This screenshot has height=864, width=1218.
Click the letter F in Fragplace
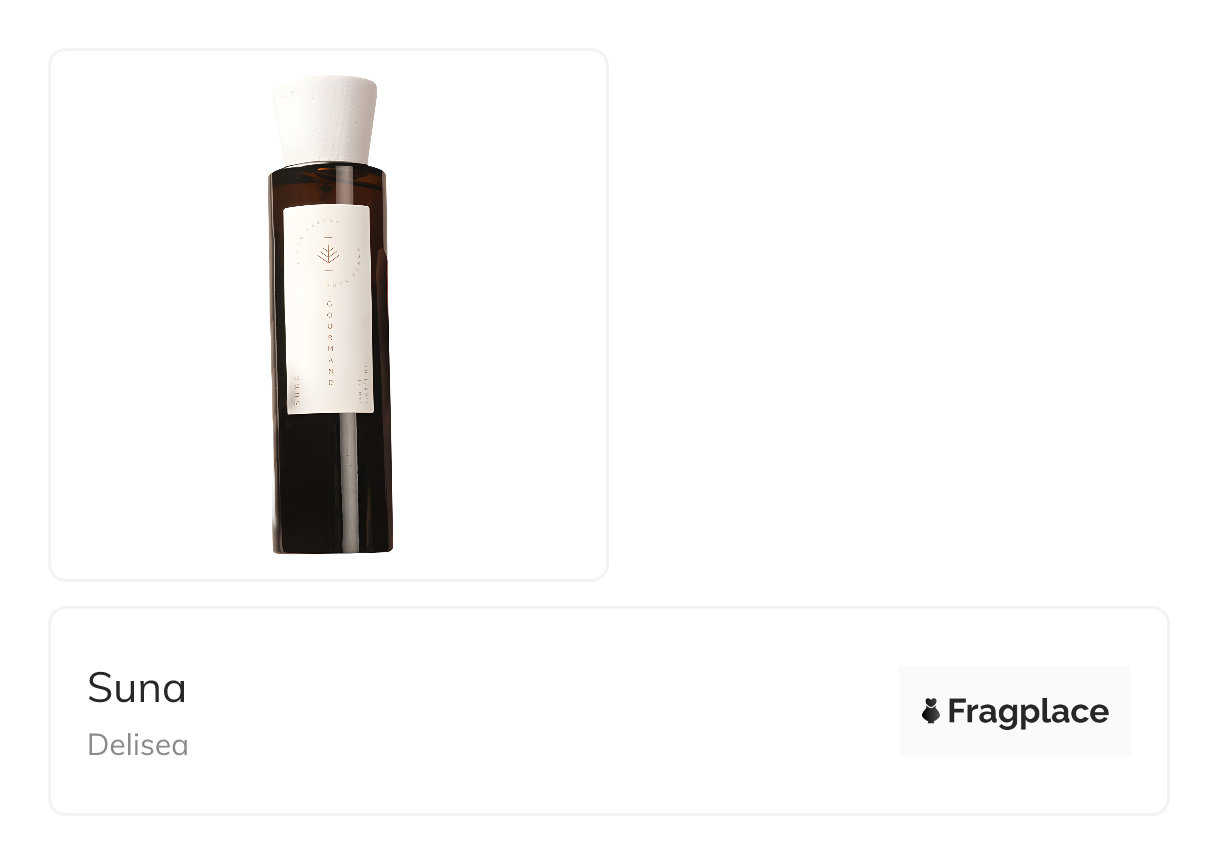(x=957, y=711)
